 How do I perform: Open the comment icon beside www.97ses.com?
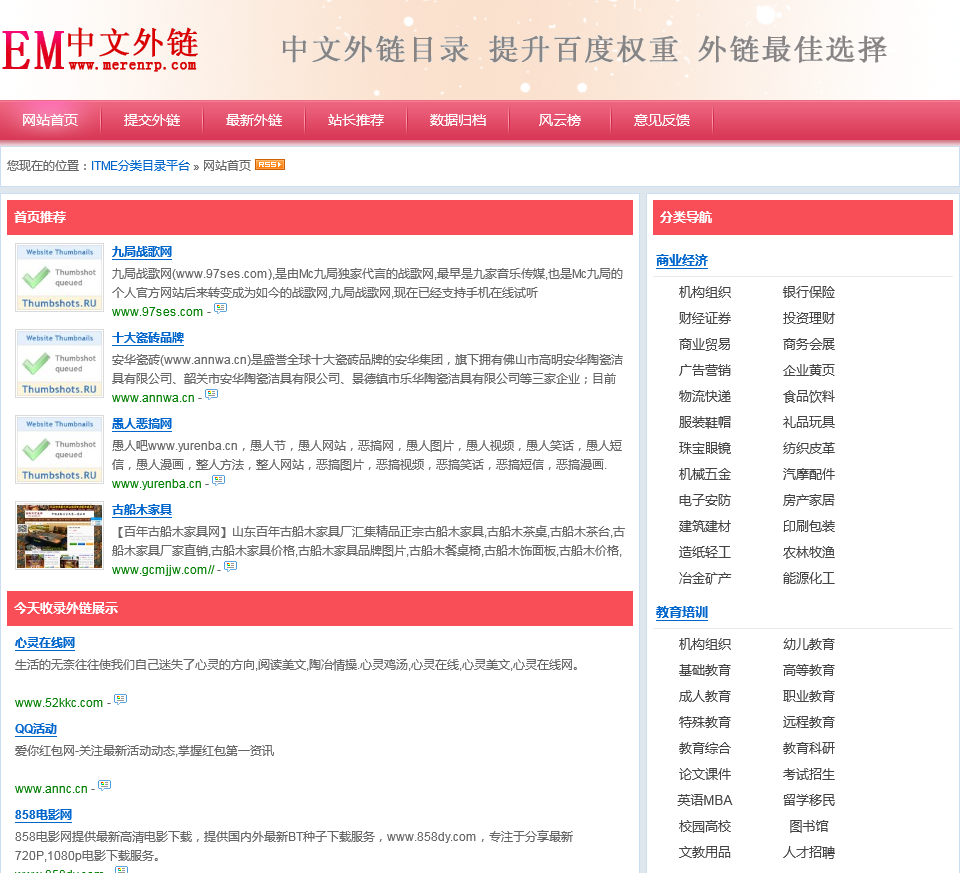tap(220, 308)
